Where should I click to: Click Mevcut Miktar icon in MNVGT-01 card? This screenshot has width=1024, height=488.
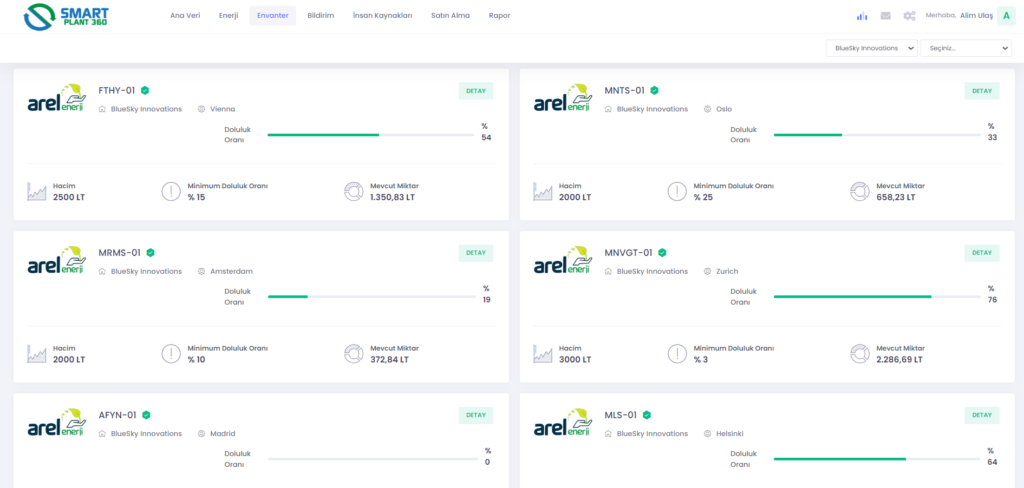[858, 354]
